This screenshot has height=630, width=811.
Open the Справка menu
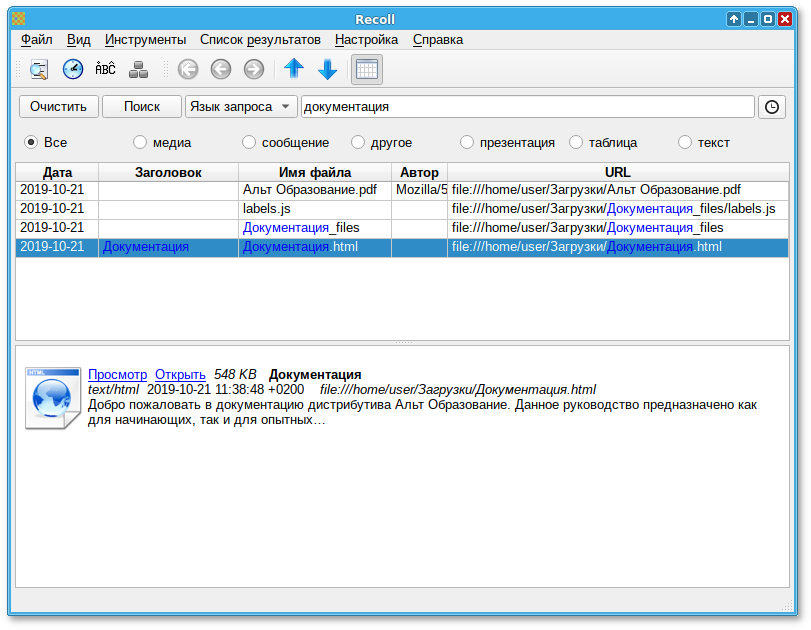click(438, 40)
